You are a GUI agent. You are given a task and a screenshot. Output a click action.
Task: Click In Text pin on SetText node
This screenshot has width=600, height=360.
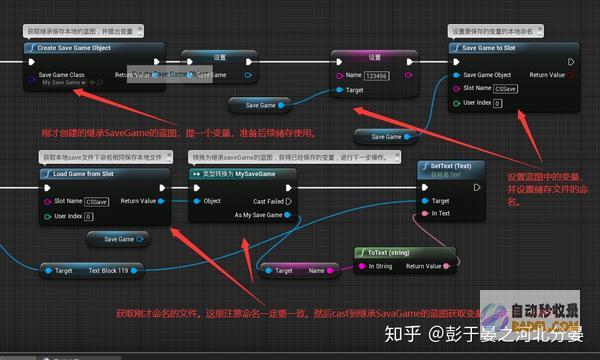[425, 213]
